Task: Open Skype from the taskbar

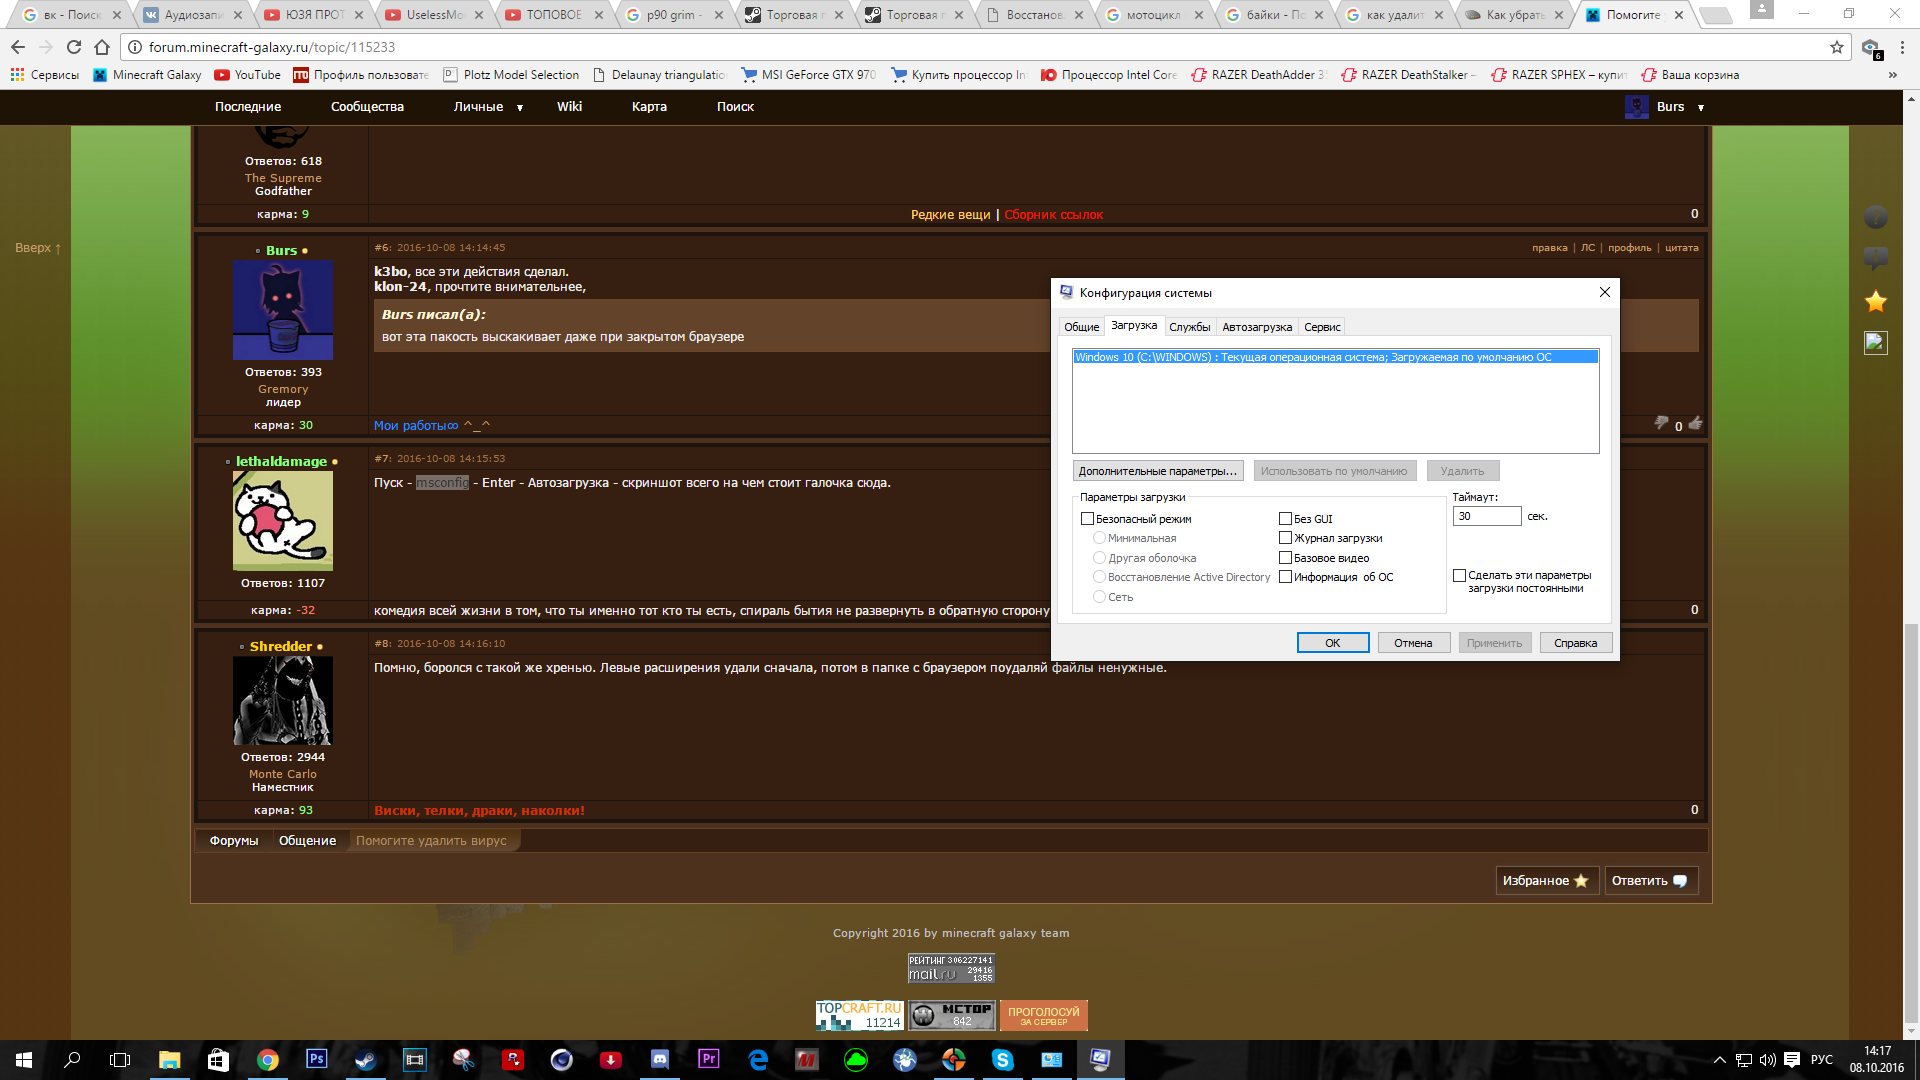Action: [x=1003, y=1060]
